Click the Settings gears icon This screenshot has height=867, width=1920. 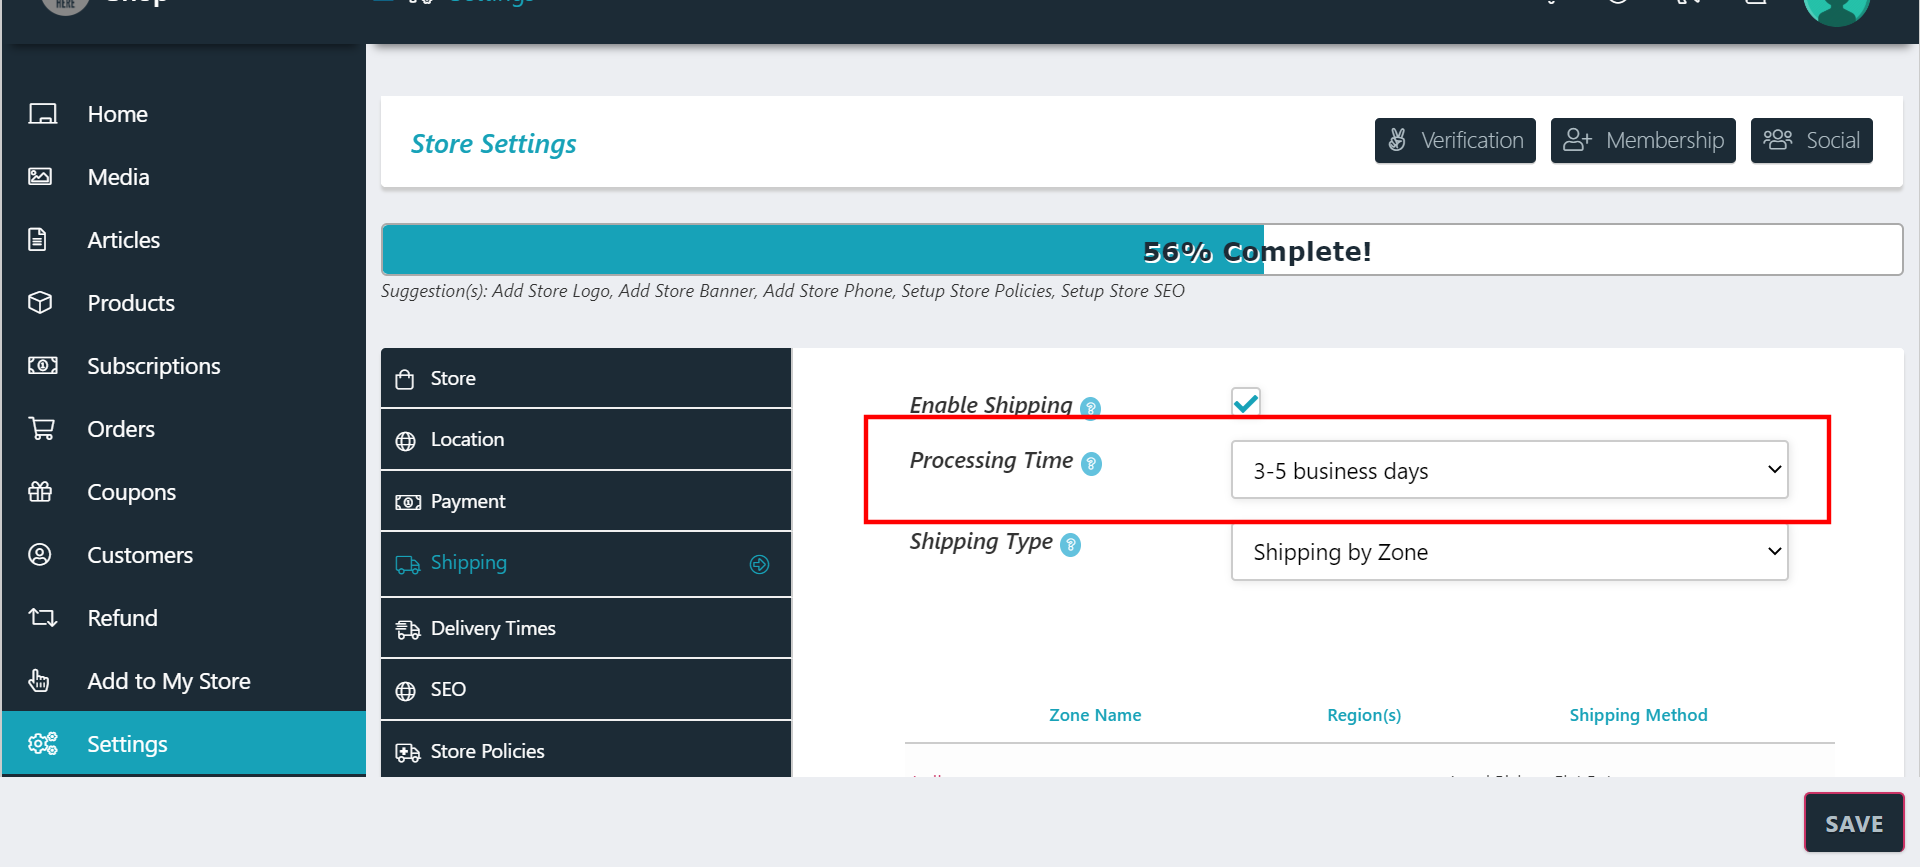click(43, 744)
